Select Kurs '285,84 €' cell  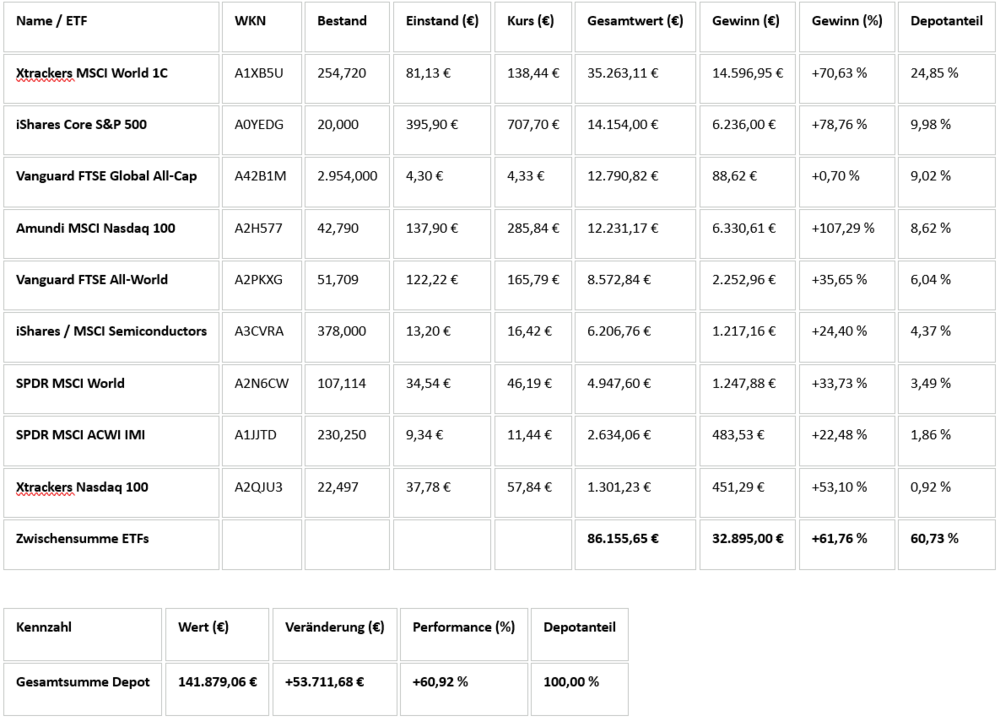[533, 235]
